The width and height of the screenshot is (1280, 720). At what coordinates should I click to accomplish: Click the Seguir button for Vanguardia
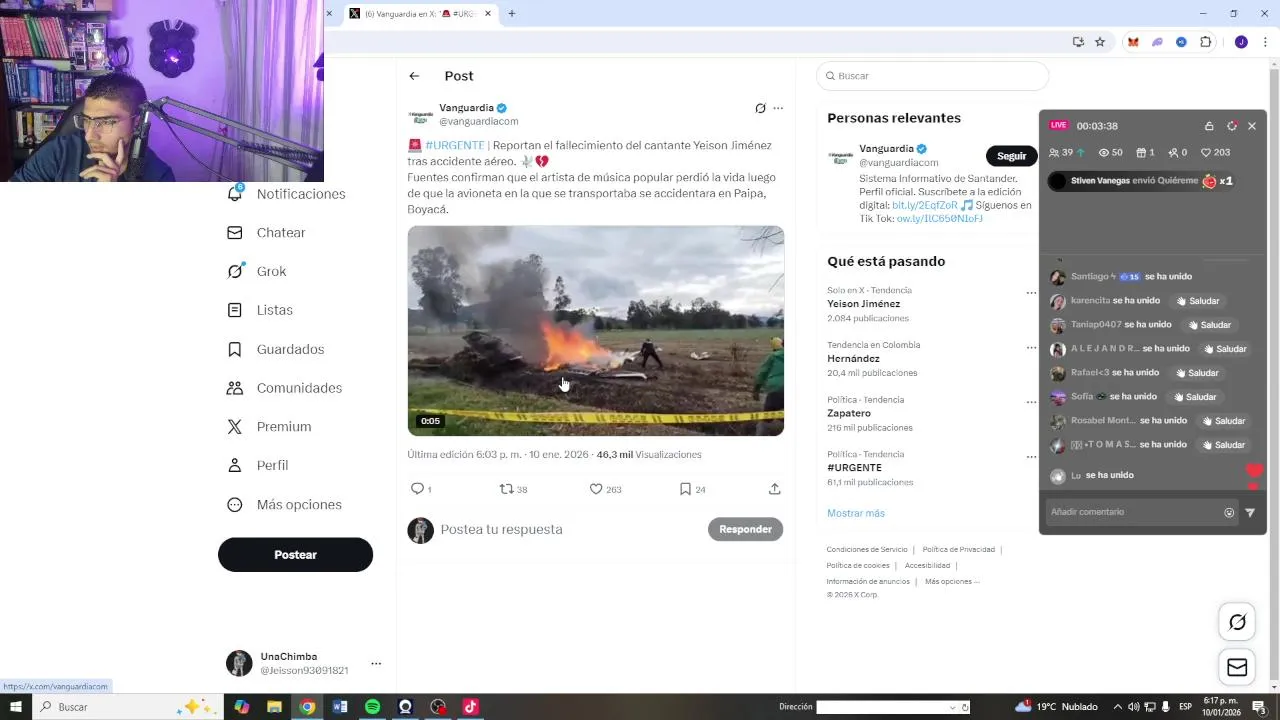pos(1011,156)
